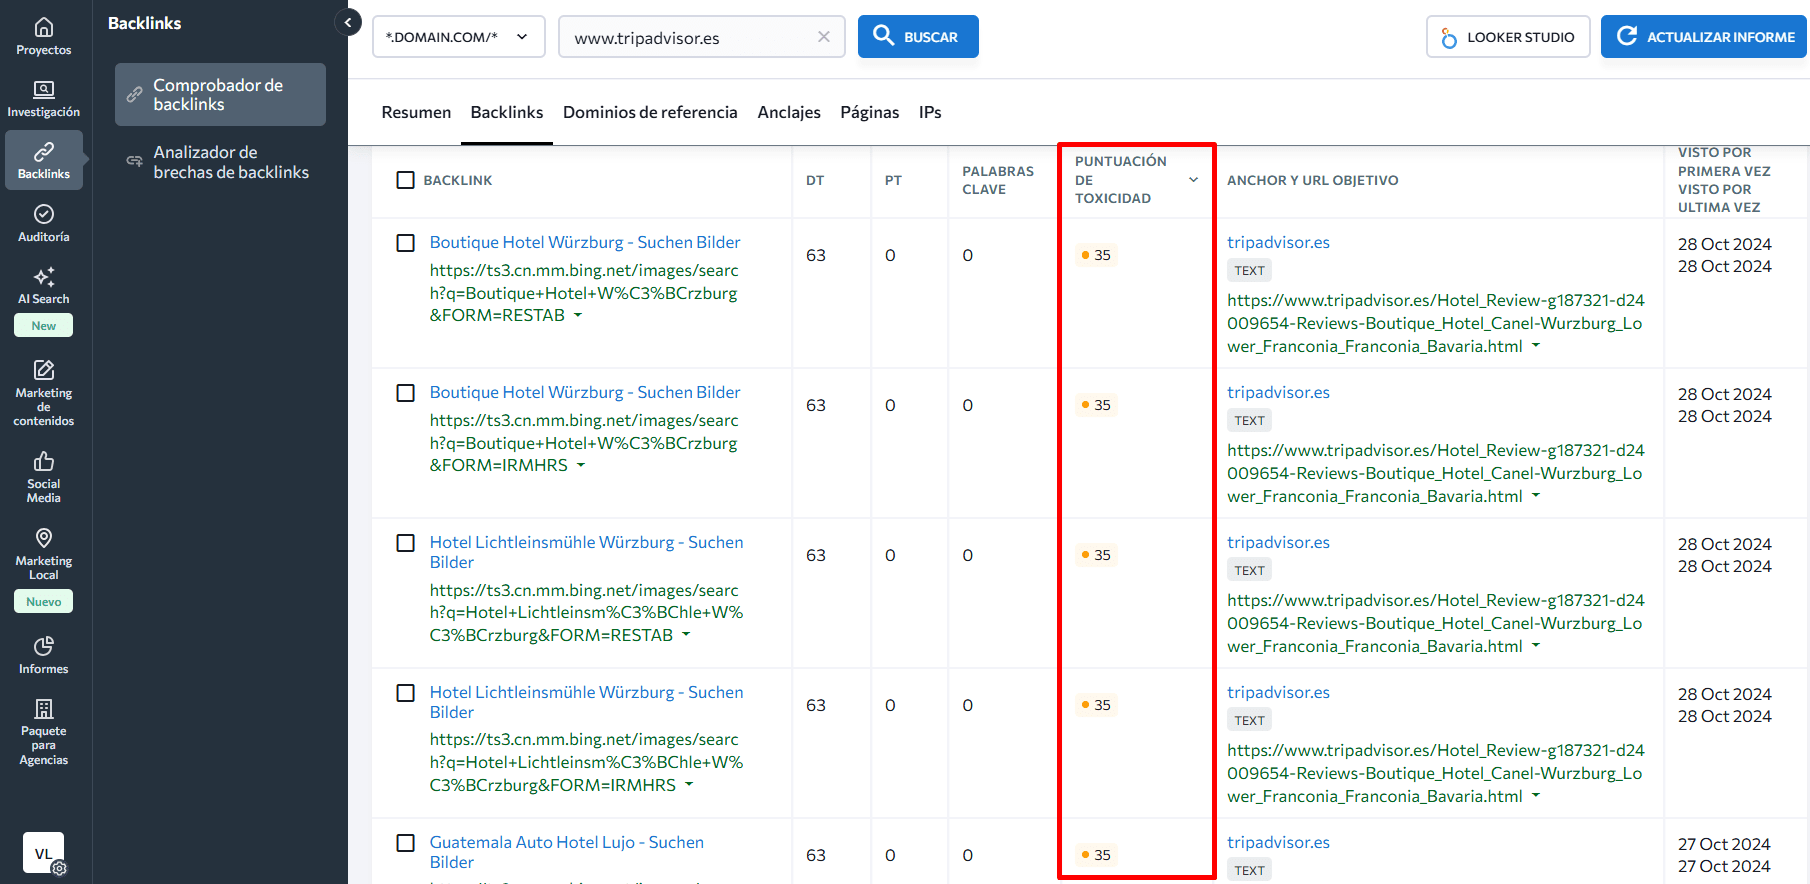Image resolution: width=1810 pixels, height=884 pixels.
Task: Open first Boutique Hotel Würzburg - Suchen Bilder link
Action: click(585, 242)
